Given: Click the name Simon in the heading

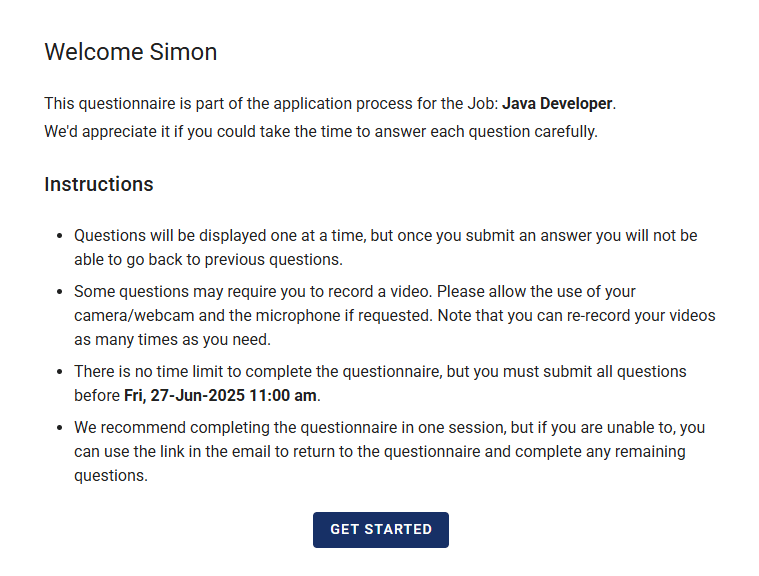Looking at the screenshot, I should pyautogui.click(x=183, y=52).
